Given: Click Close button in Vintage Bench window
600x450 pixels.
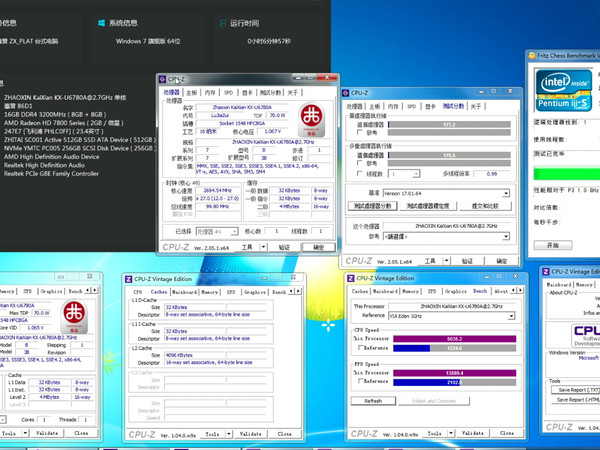Looking at the screenshot, I should tap(507, 433).
